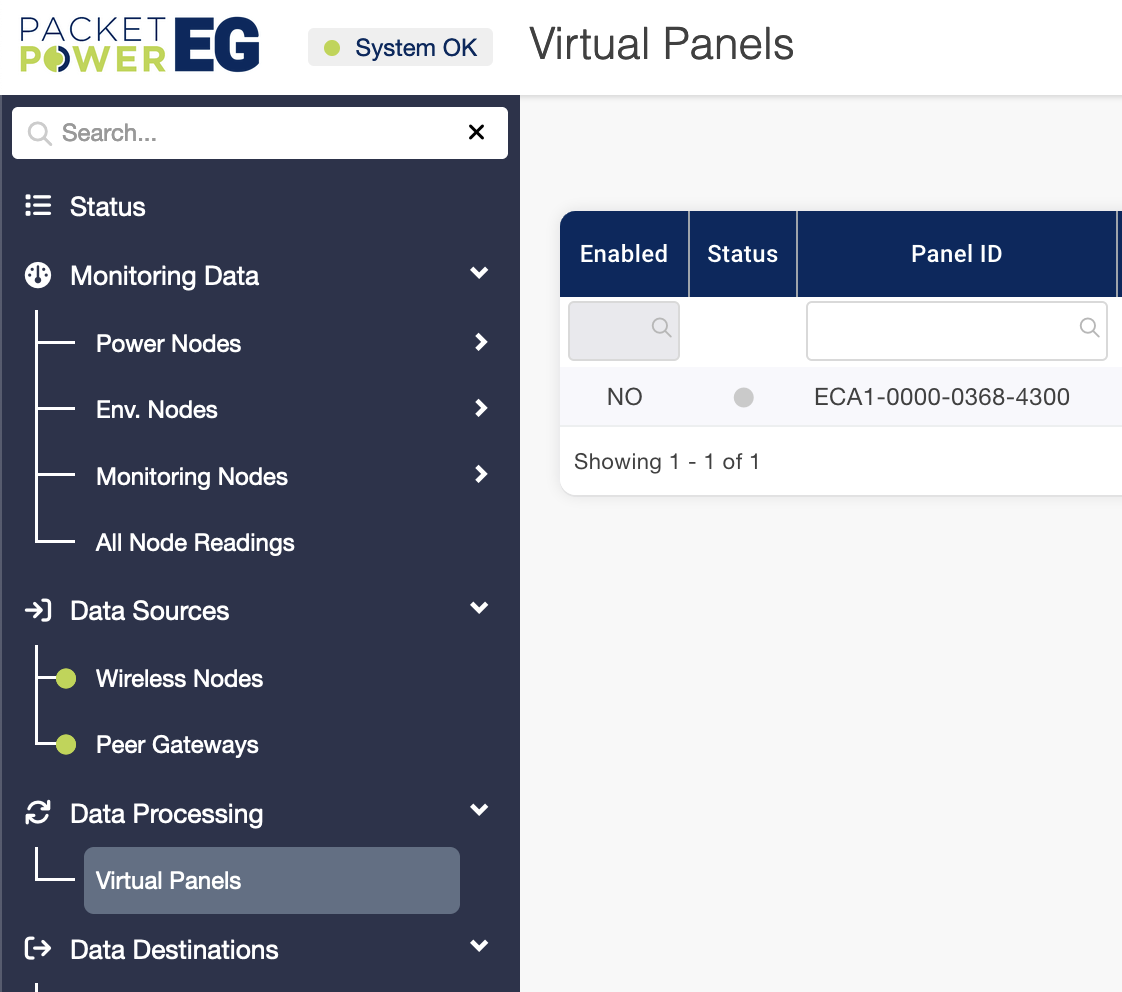Screen dimensions: 1122x992
Task: Click the System OK status badge
Action: [401, 48]
